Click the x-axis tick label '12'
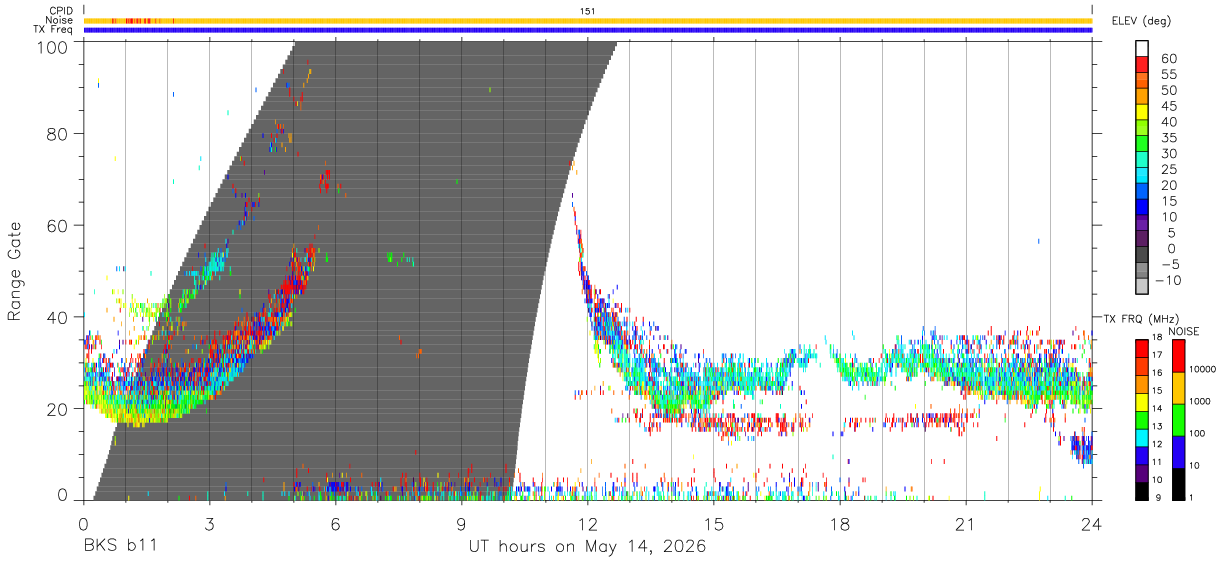The image size is (1228, 567). tap(588, 524)
